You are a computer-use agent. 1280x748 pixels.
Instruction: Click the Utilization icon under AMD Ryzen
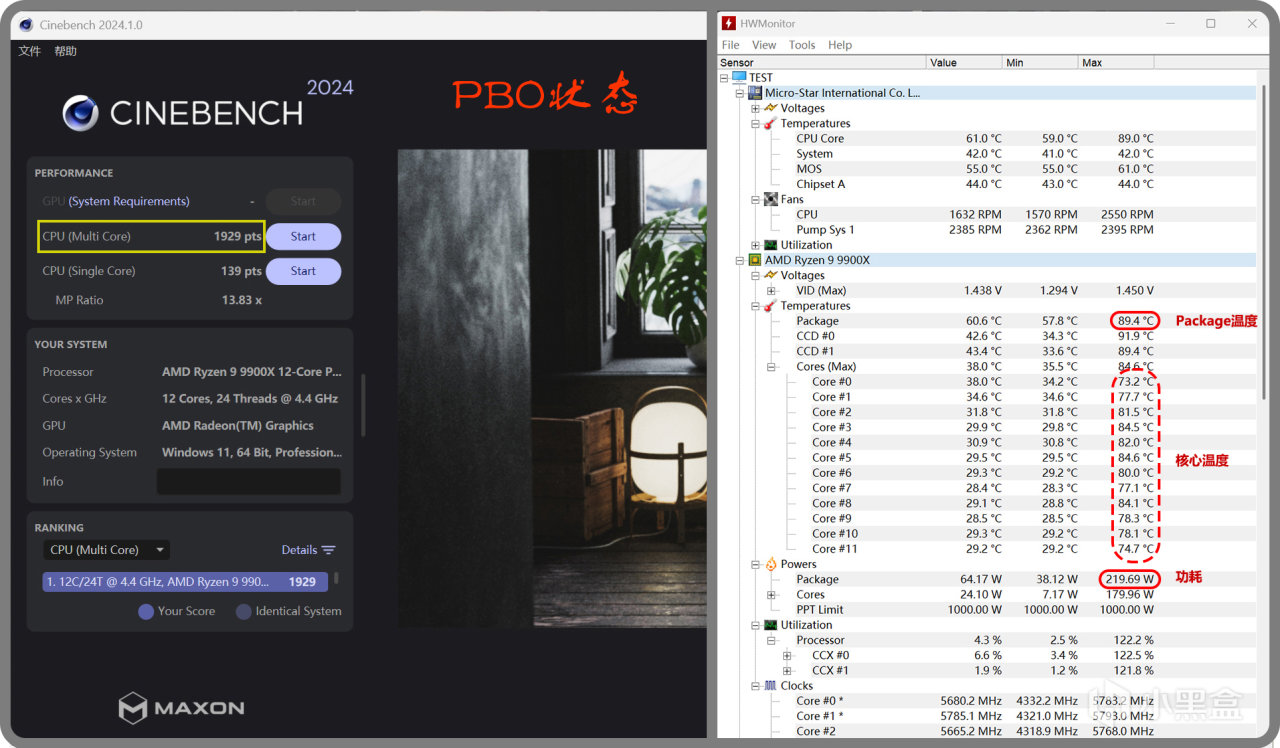[771, 625]
